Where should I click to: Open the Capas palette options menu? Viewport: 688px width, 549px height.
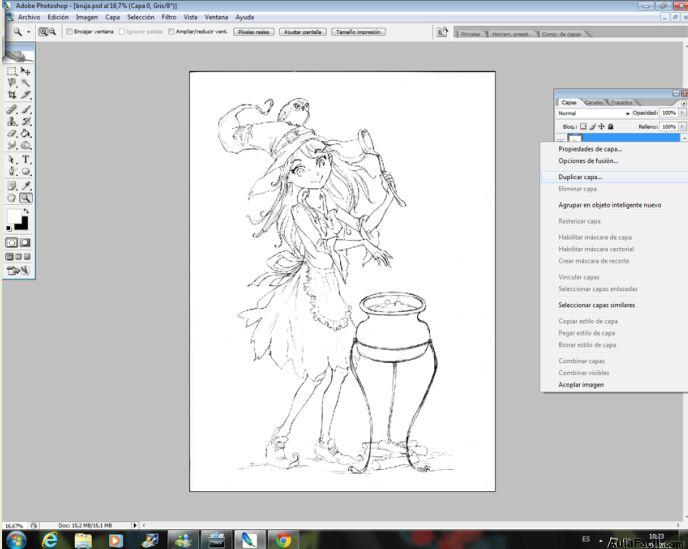(x=683, y=103)
